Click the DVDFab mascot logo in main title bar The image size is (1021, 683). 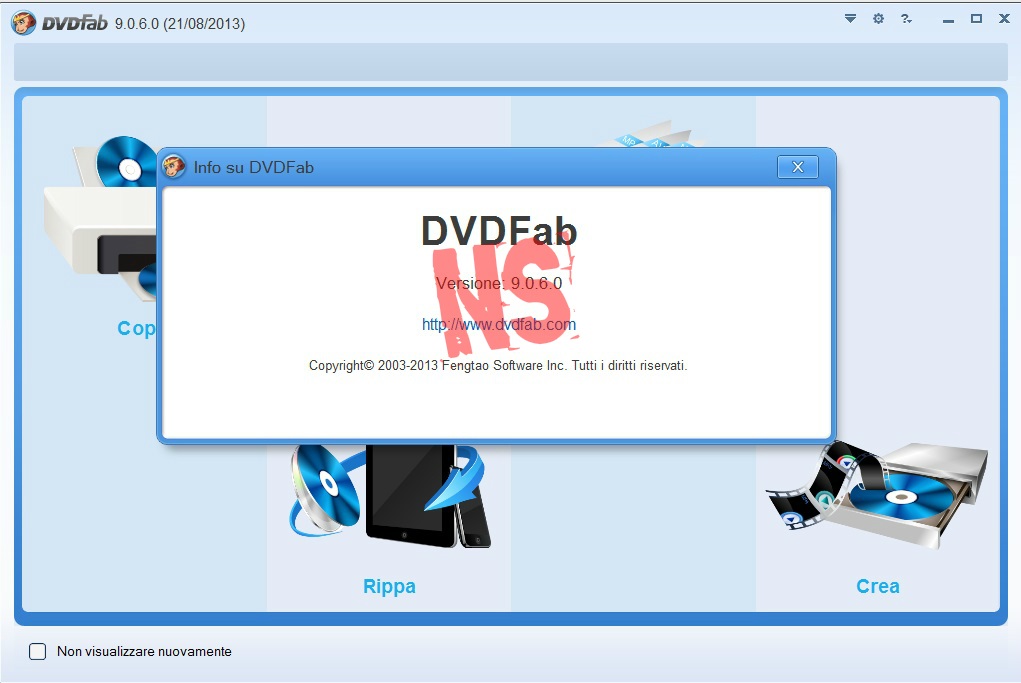[23, 23]
